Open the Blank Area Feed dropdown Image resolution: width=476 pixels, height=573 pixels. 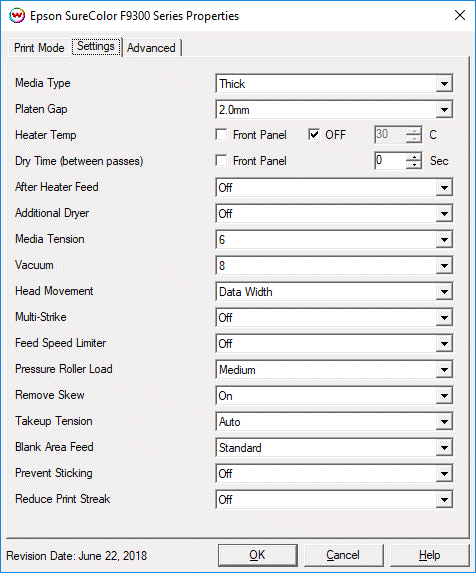pos(334,447)
